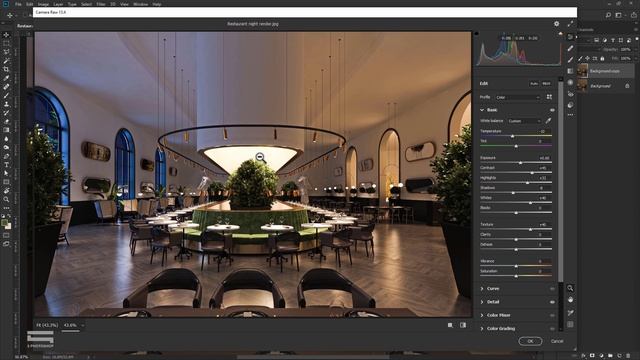
Task: Toggle Camera Raw full screen mode
Action: pos(570,24)
